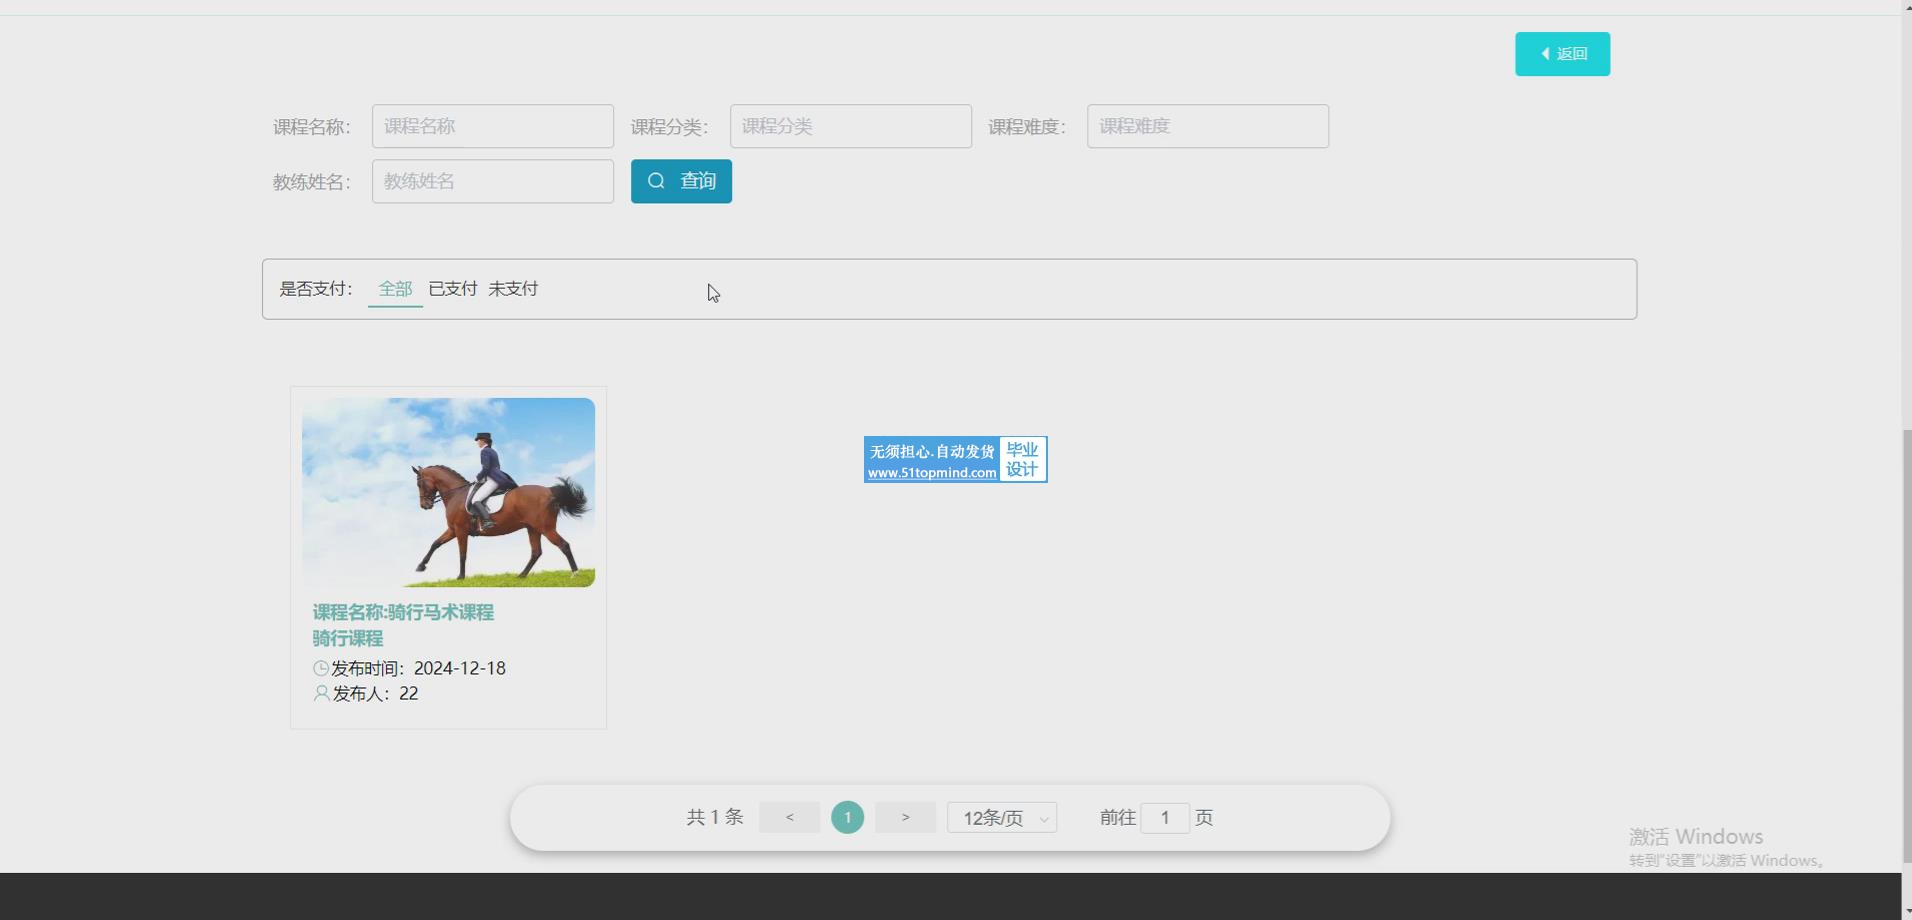Filter courses by 已支付
1912x920 pixels.
(452, 289)
